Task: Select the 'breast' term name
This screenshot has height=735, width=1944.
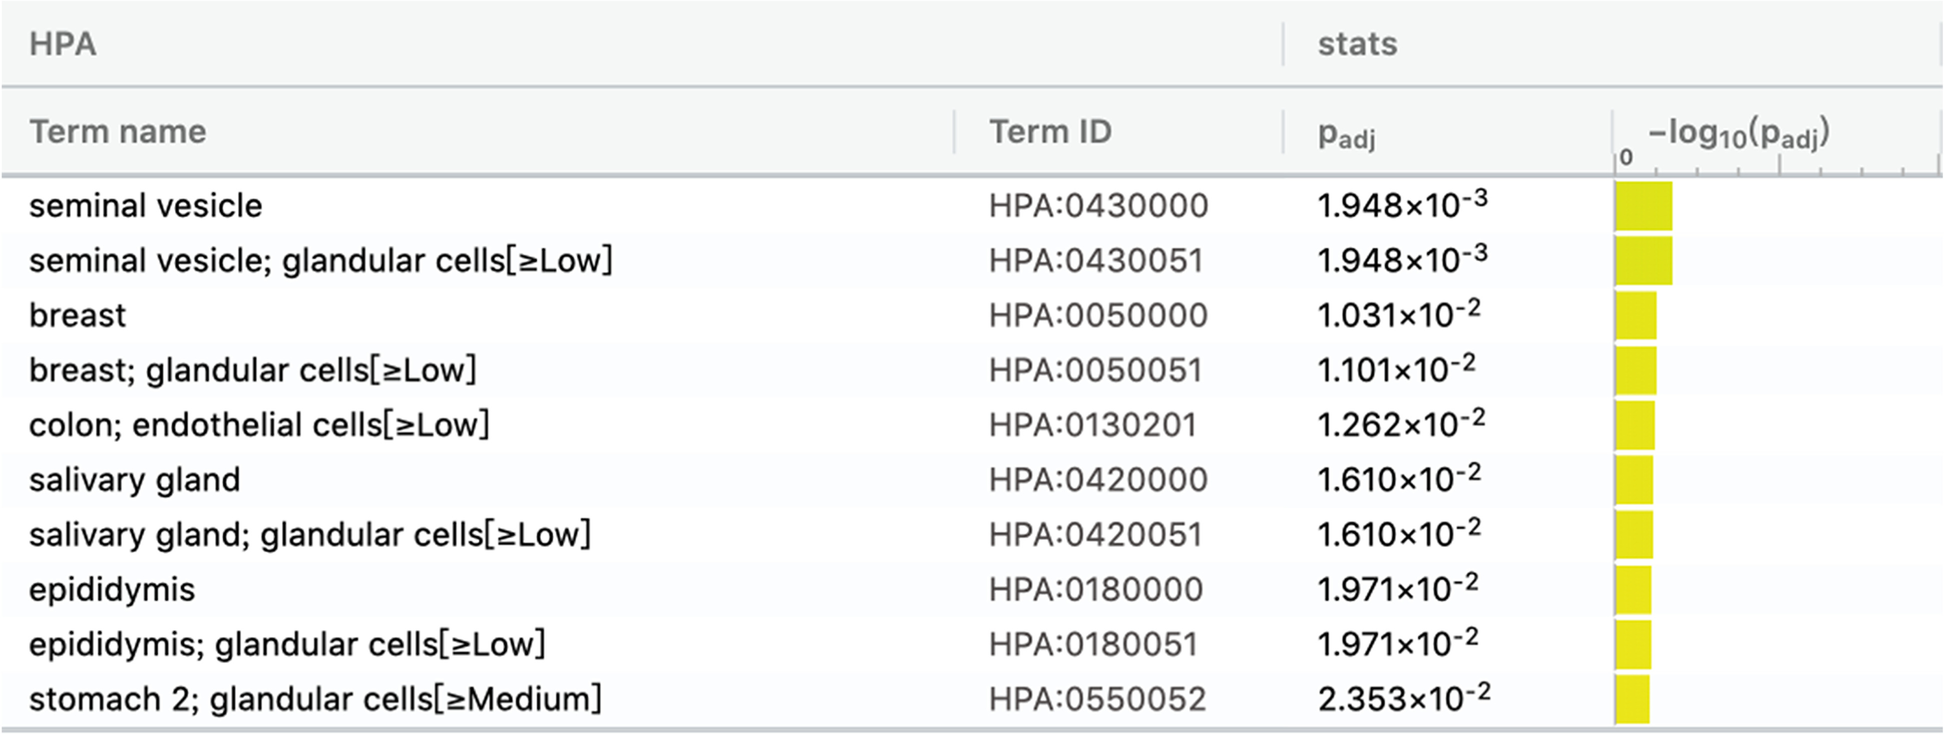Action: coord(77,315)
